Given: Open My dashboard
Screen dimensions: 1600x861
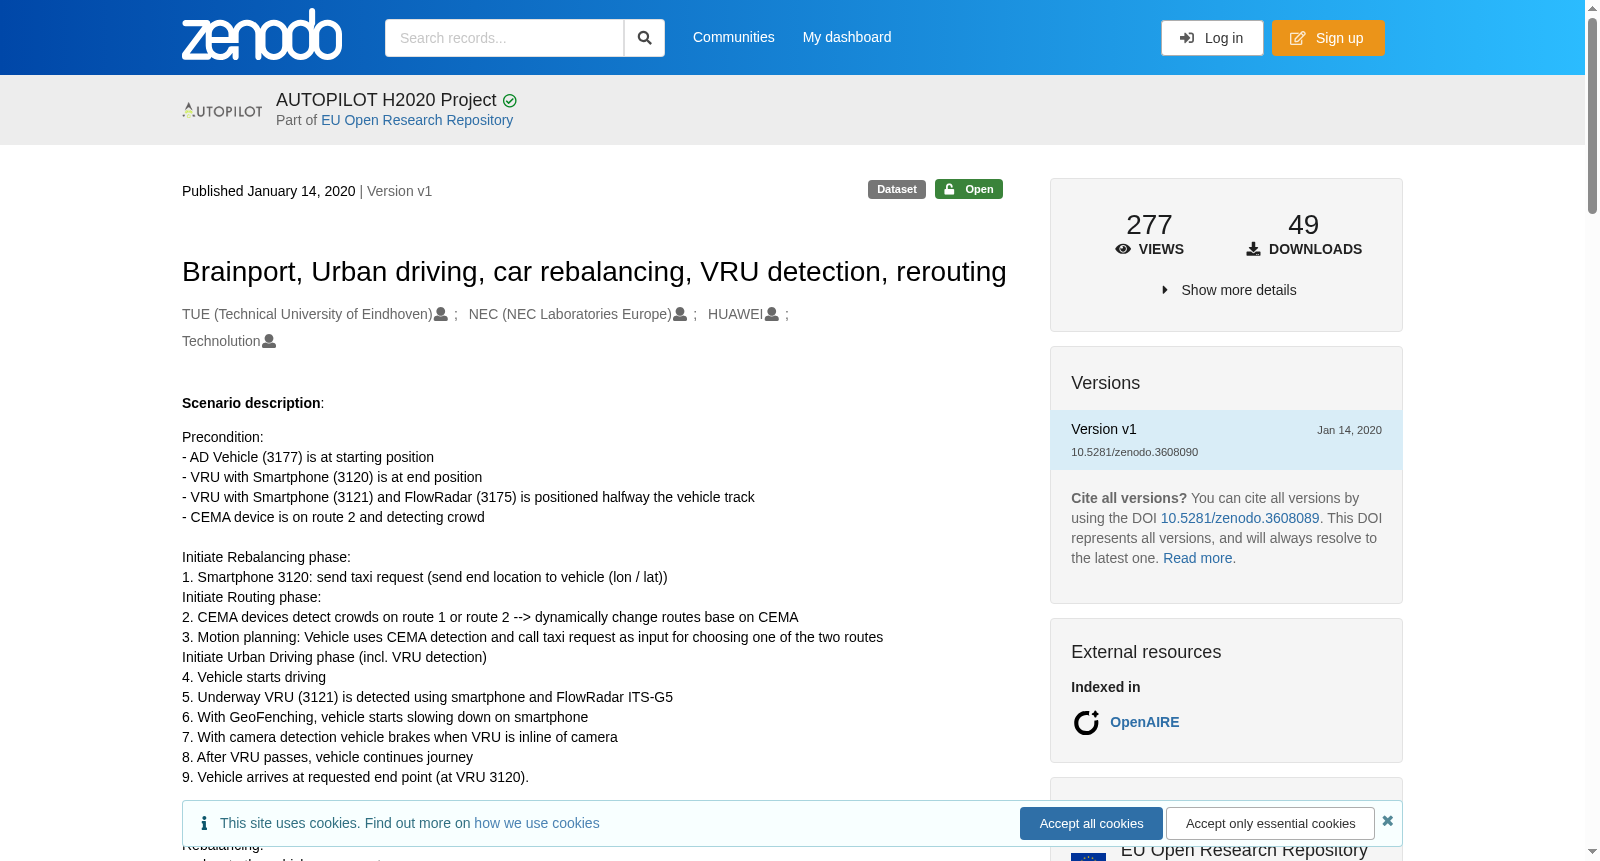Looking at the screenshot, I should pyautogui.click(x=847, y=37).
